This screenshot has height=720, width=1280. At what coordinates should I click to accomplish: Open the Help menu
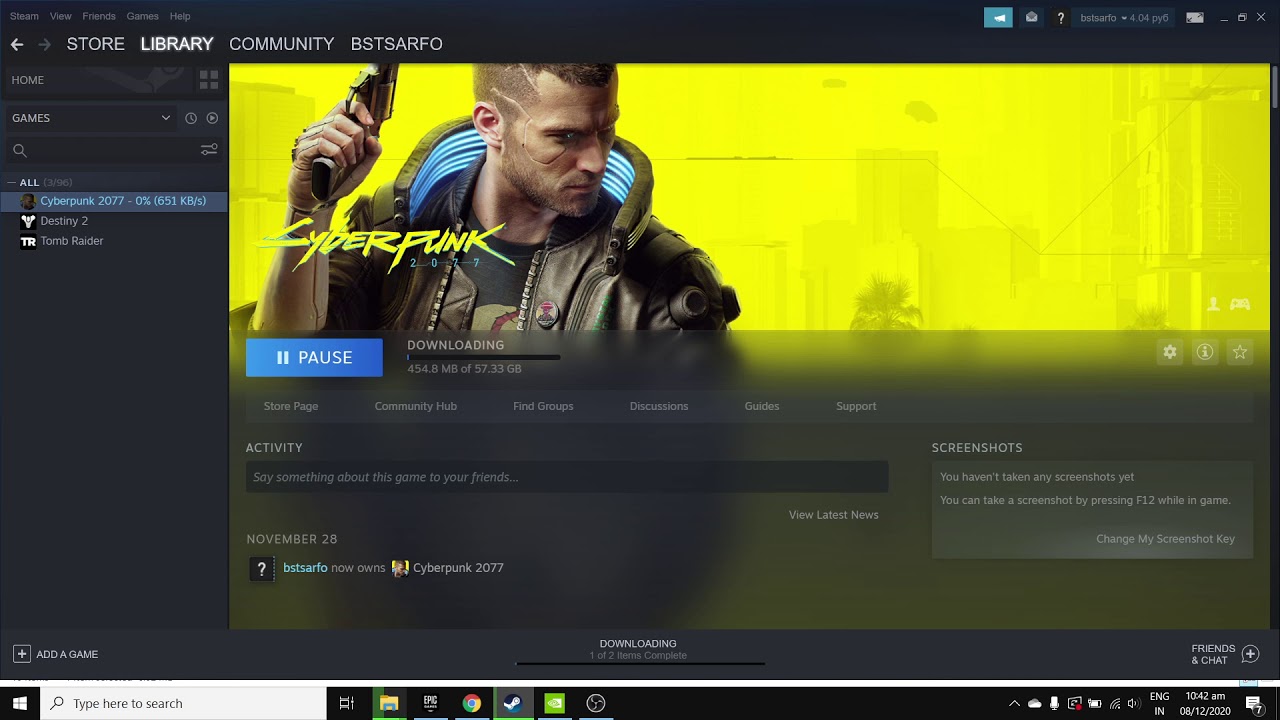coord(180,16)
